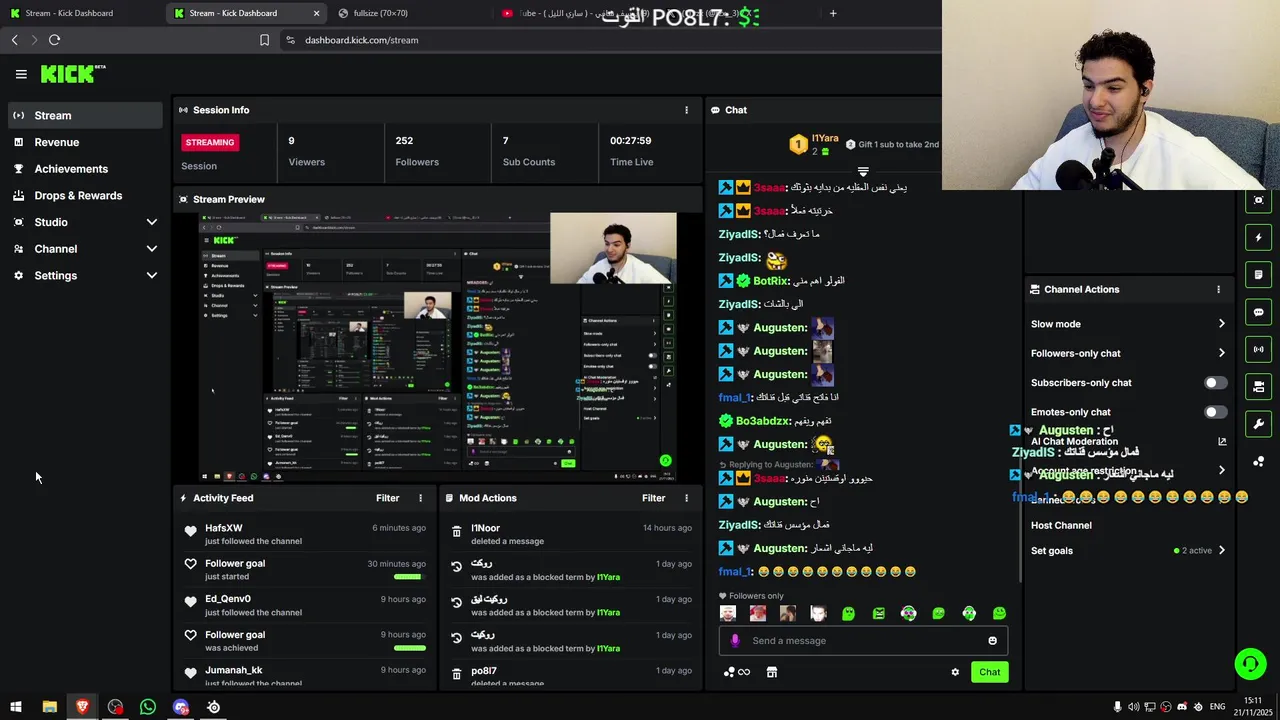The height and width of the screenshot is (720, 1280).
Task: Open the channel shop icon below chat
Action: coord(772,672)
